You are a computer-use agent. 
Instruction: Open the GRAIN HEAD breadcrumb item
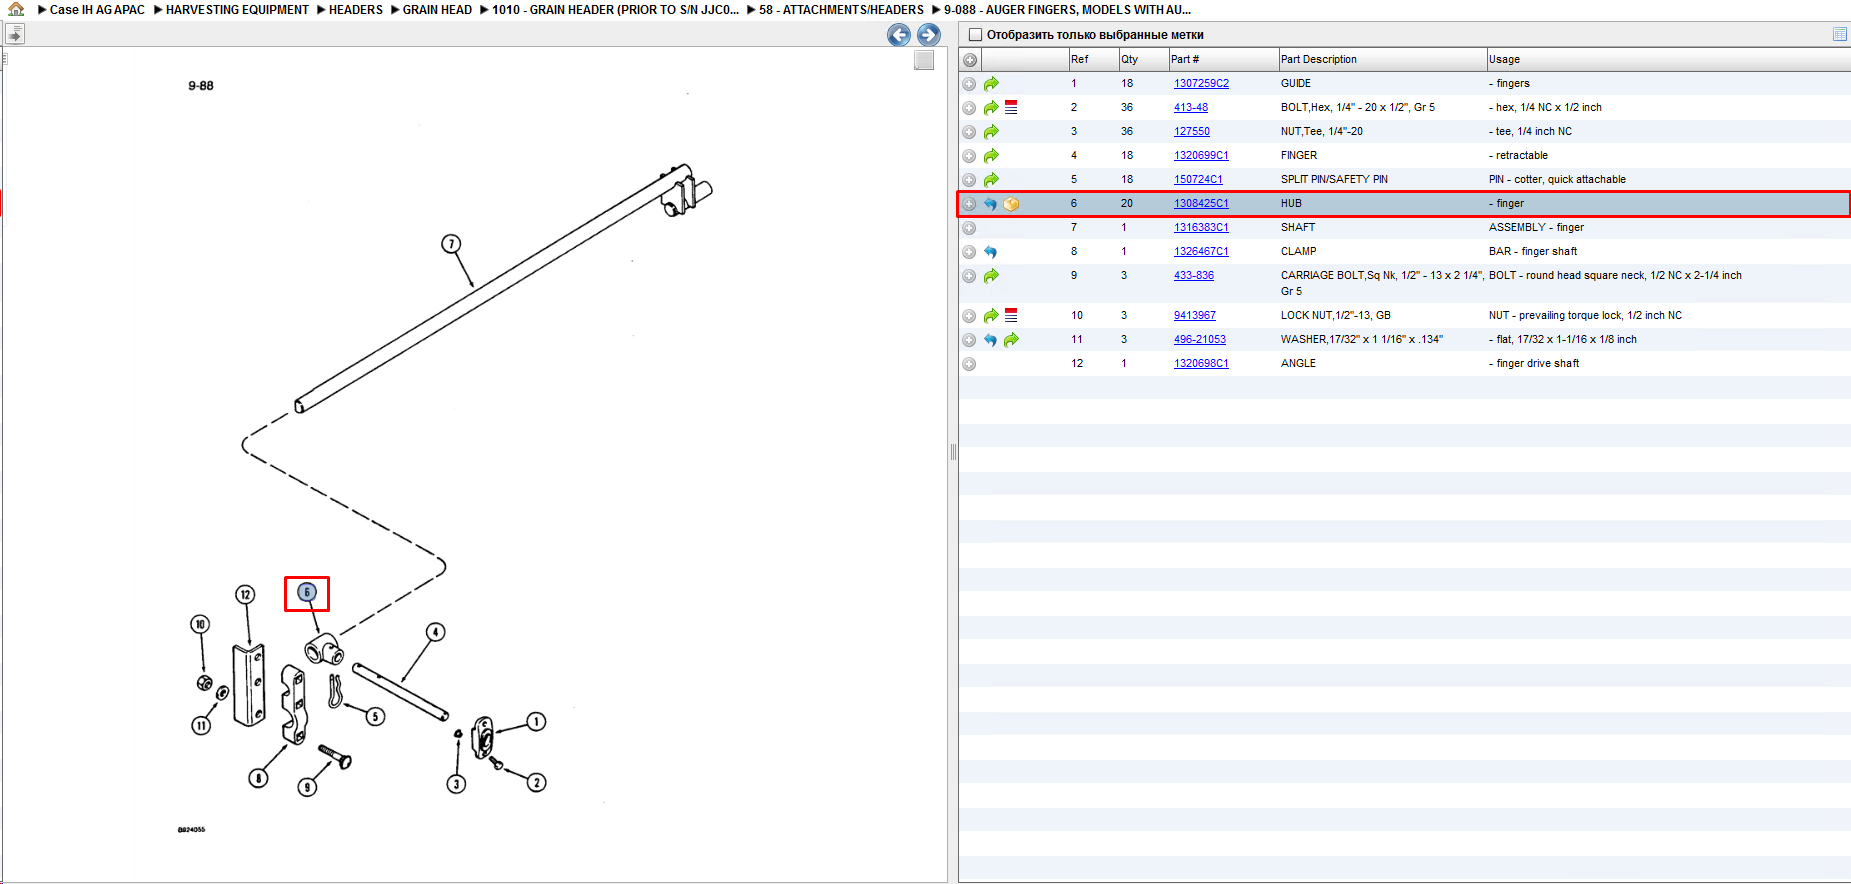[x=437, y=10]
